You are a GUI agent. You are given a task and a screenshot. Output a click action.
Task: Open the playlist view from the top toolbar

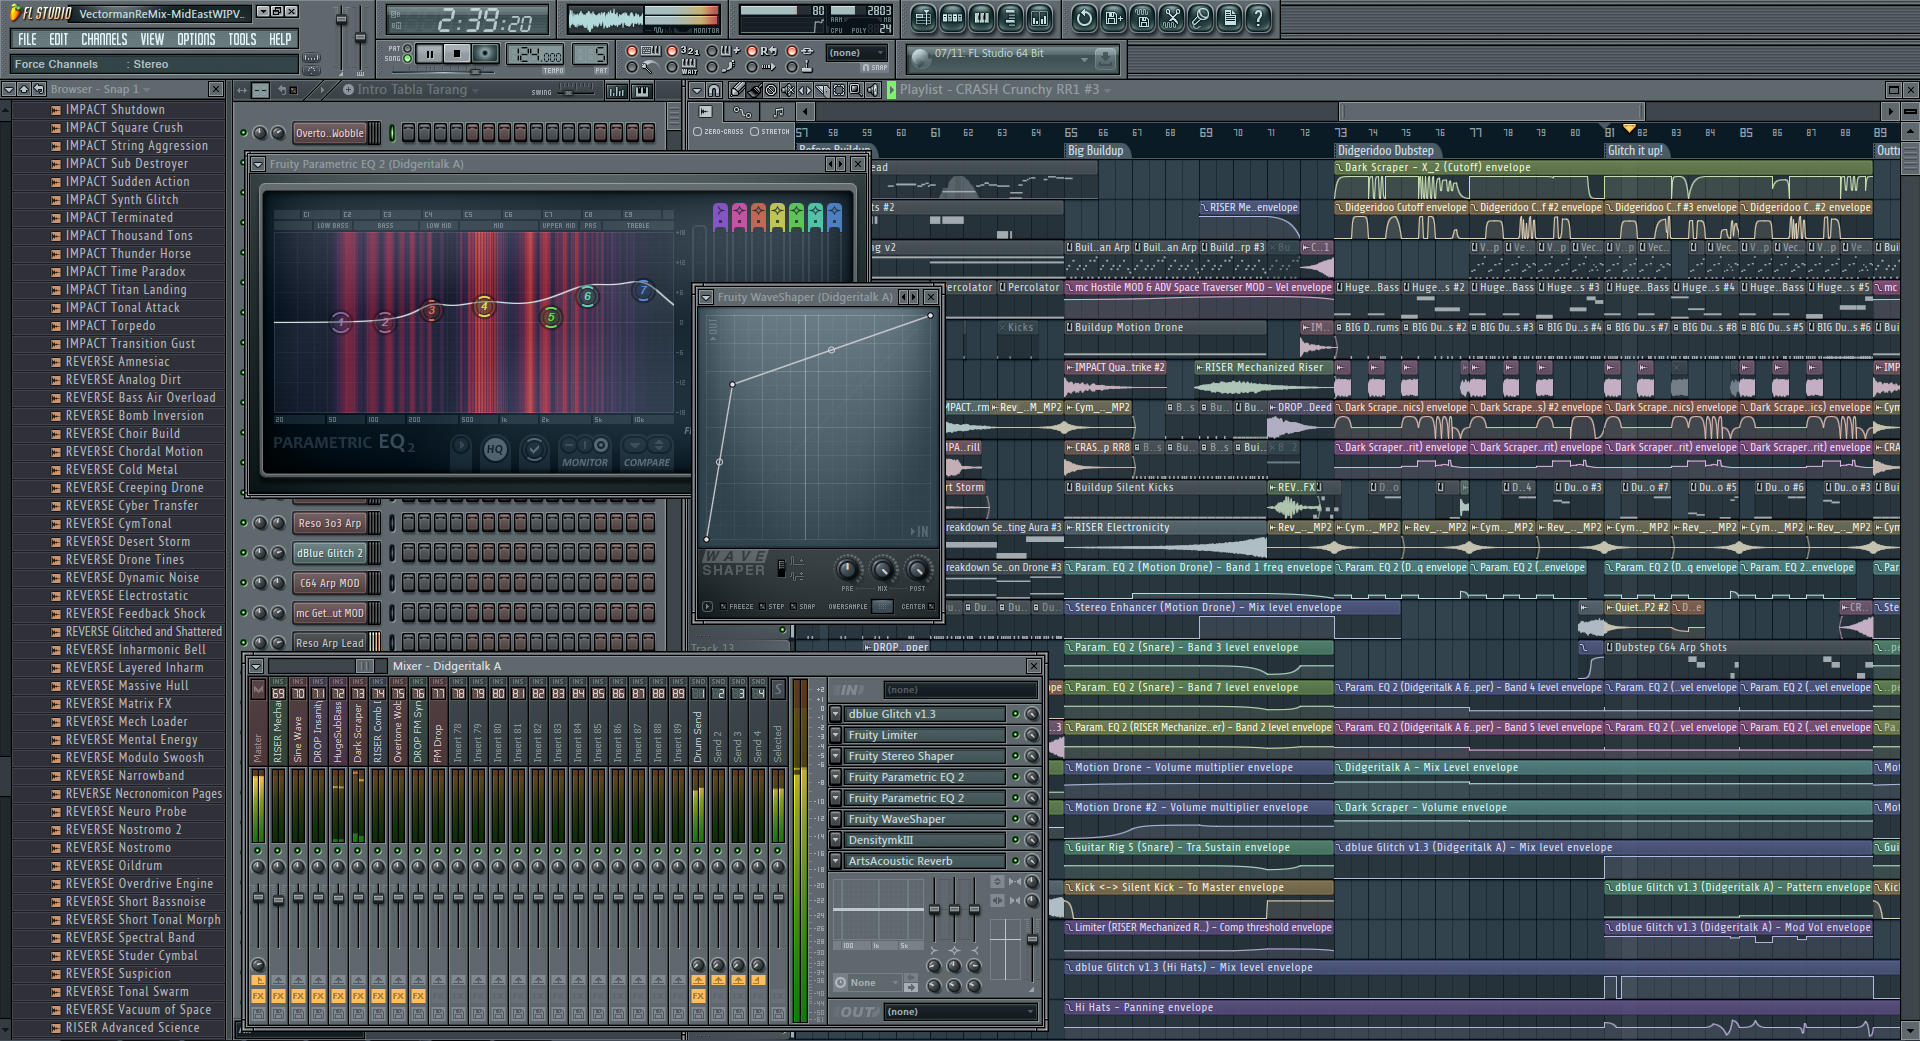923,17
